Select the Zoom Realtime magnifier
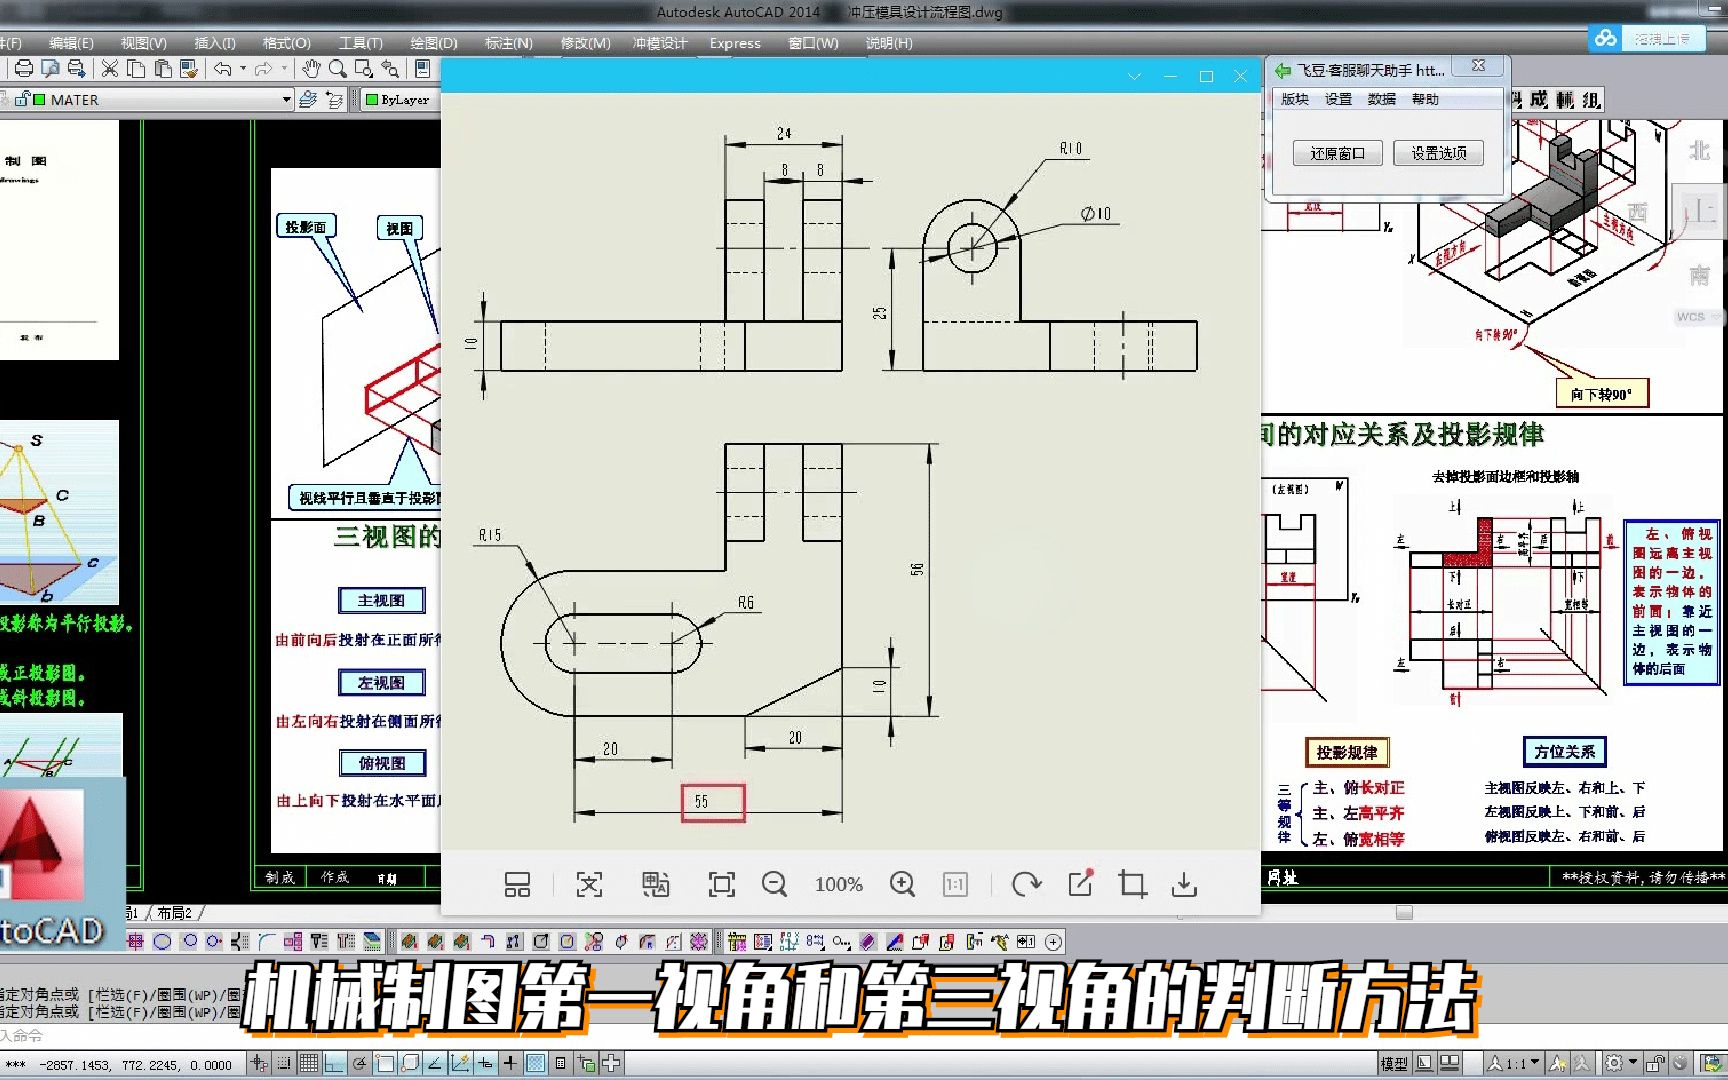Viewport: 1728px width, 1080px height. tap(337, 69)
